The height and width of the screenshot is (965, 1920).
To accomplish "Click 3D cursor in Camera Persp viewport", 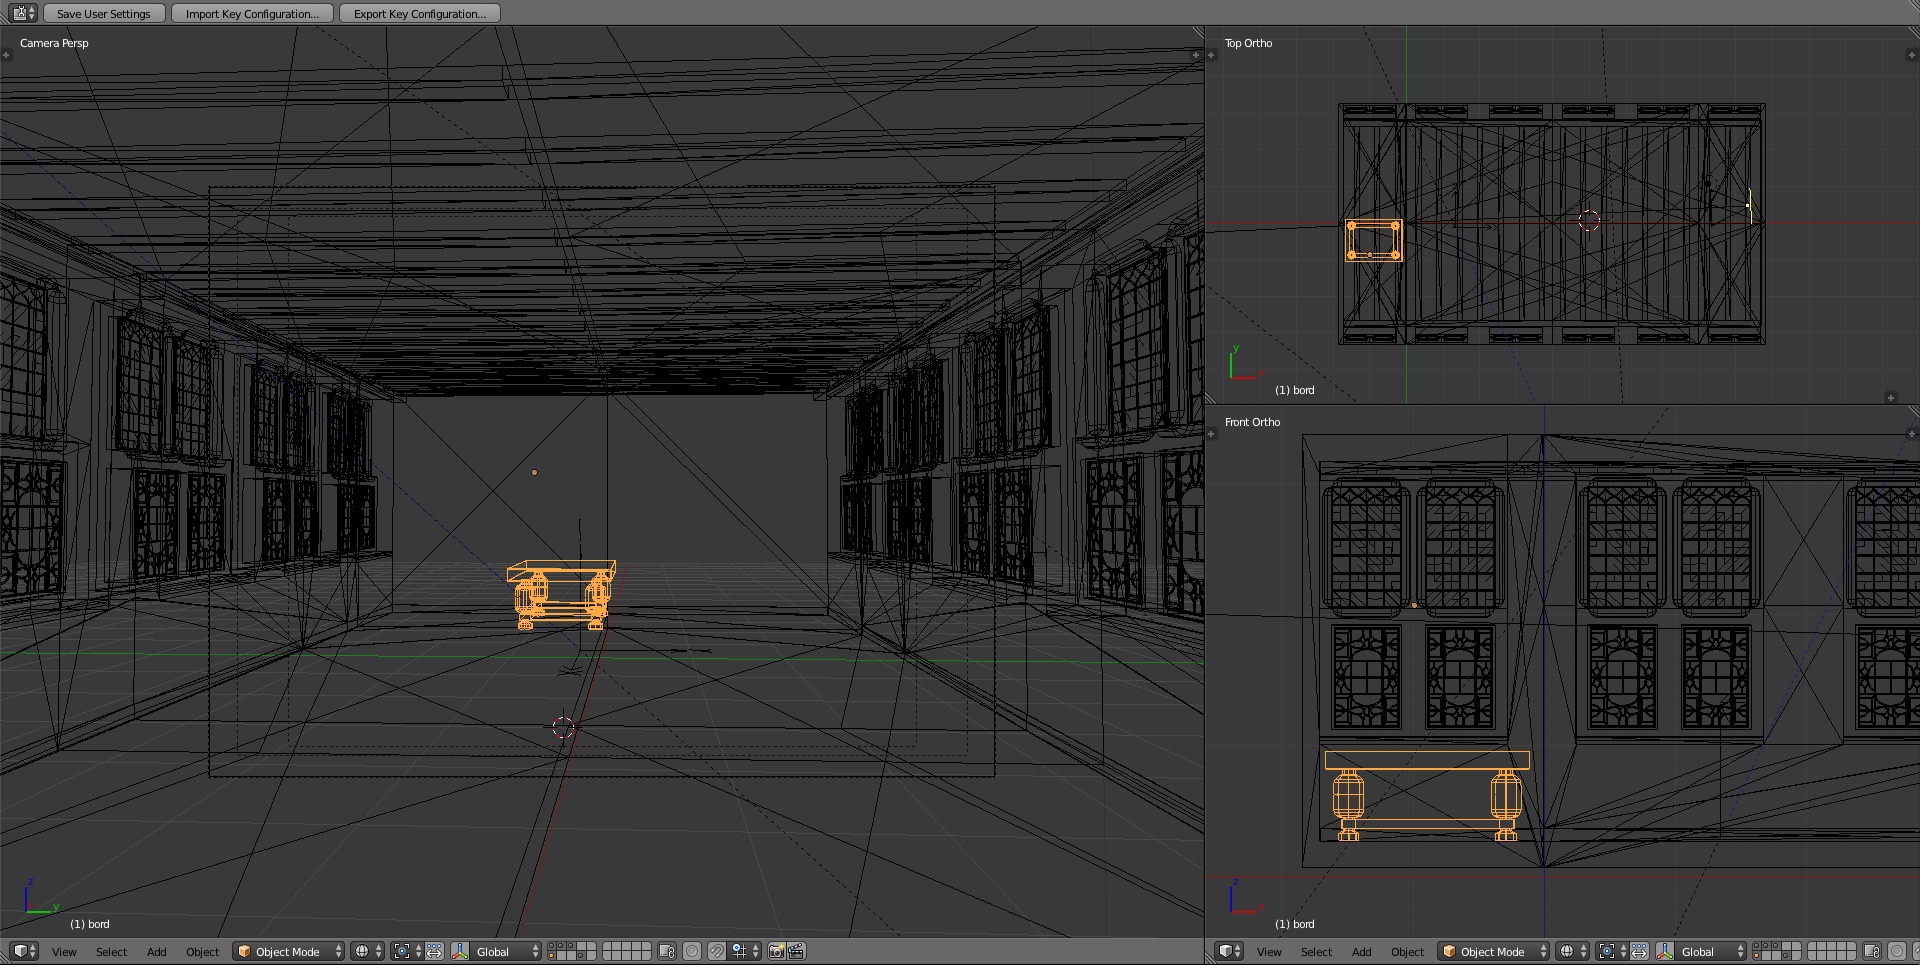I will pos(563,727).
